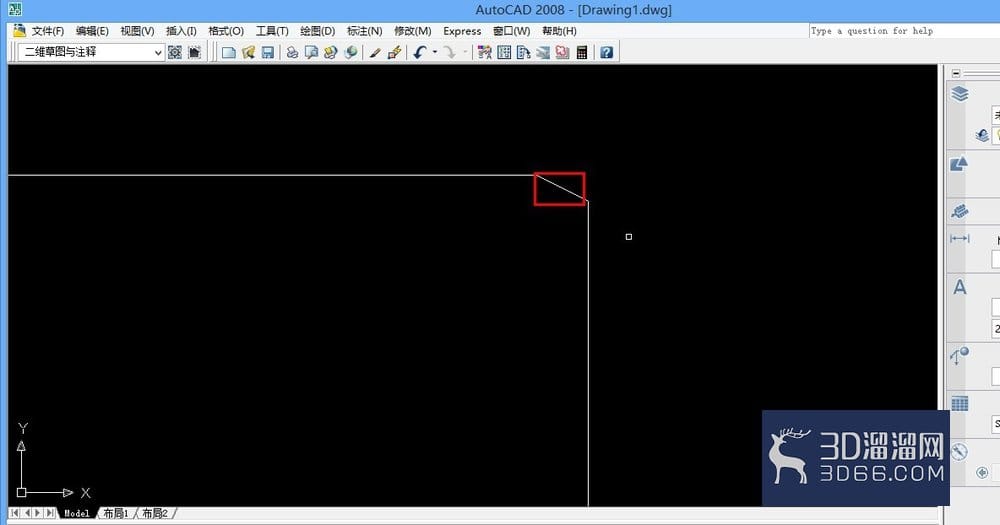
Task: Click the Tables panel icon on dashboard
Action: 959,403
